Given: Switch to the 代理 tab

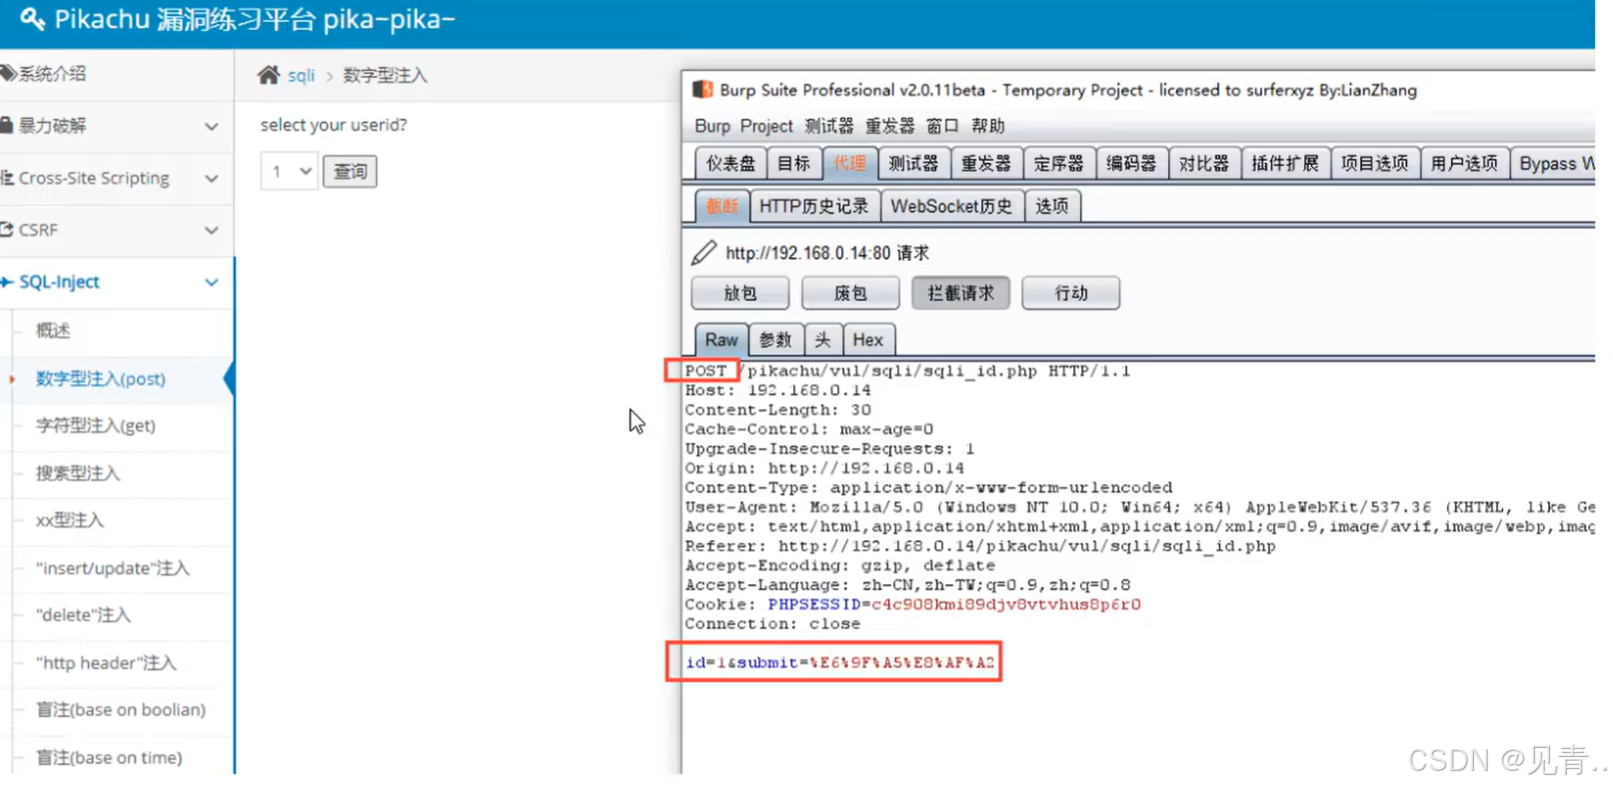Looking at the screenshot, I should pos(850,163).
